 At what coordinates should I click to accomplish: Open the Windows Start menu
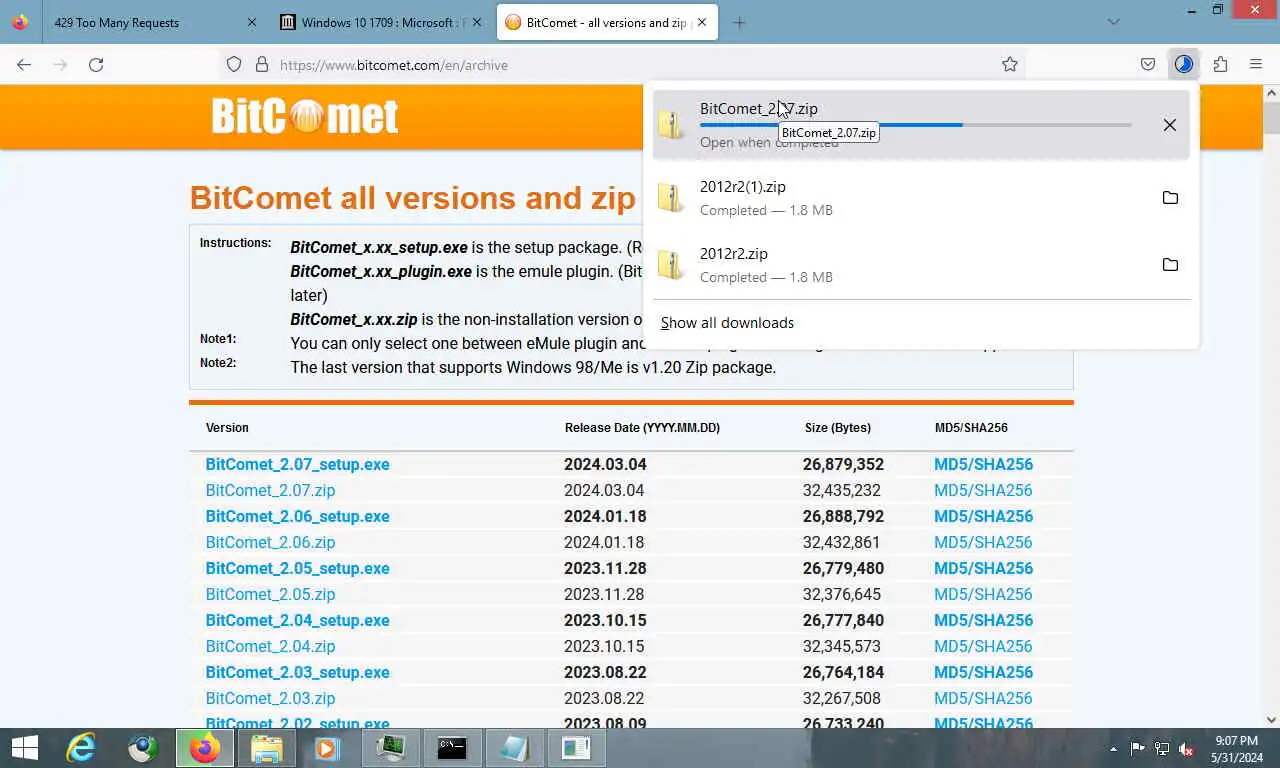tap(24, 748)
